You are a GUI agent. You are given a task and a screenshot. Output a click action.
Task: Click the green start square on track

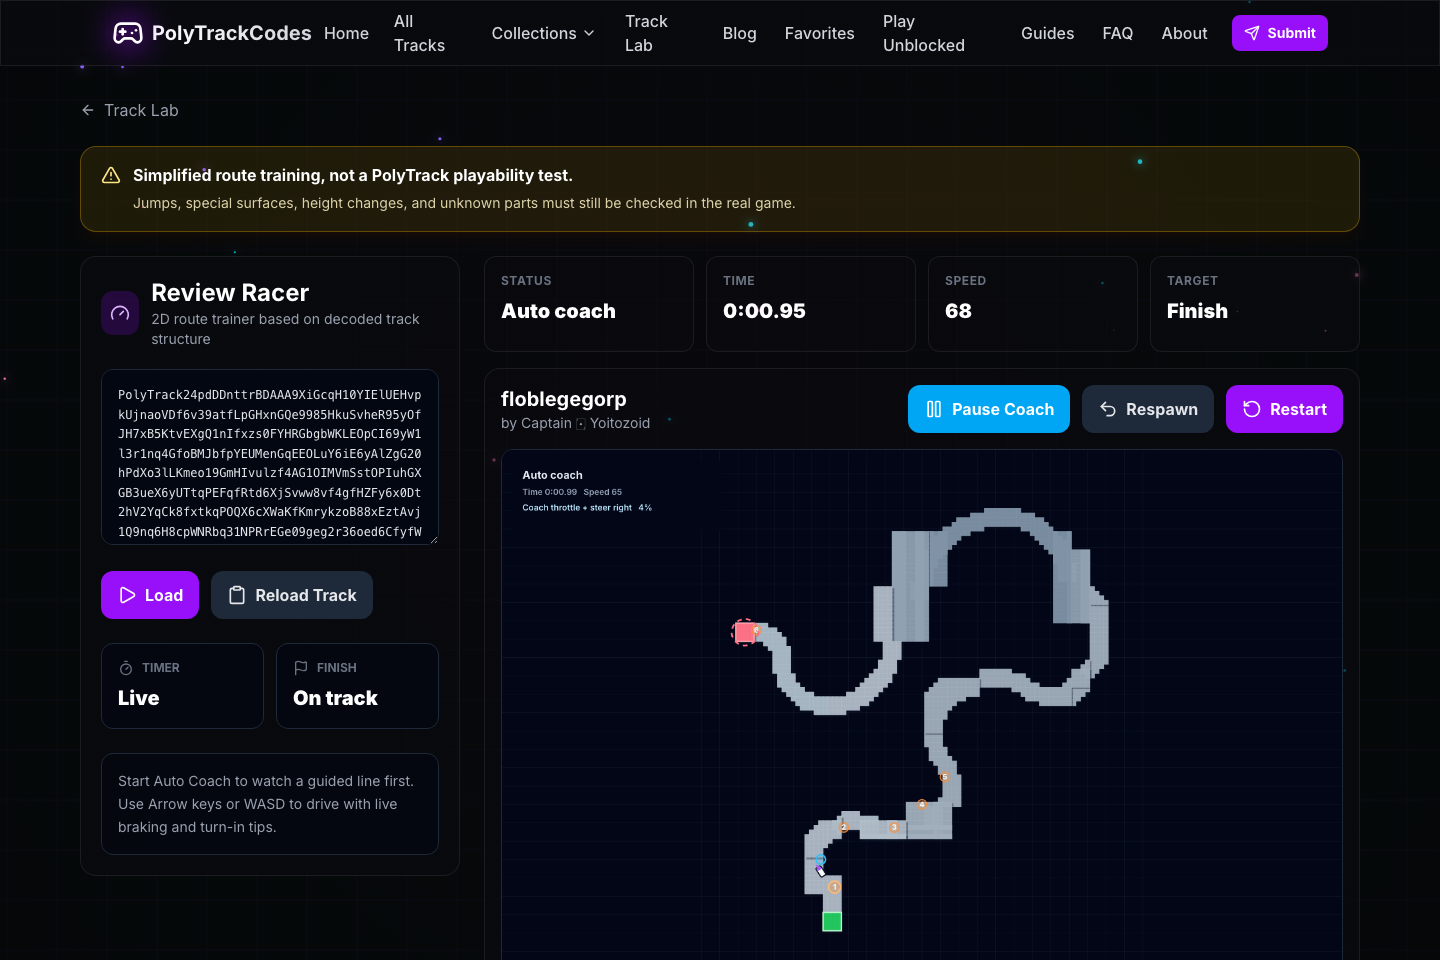832,921
